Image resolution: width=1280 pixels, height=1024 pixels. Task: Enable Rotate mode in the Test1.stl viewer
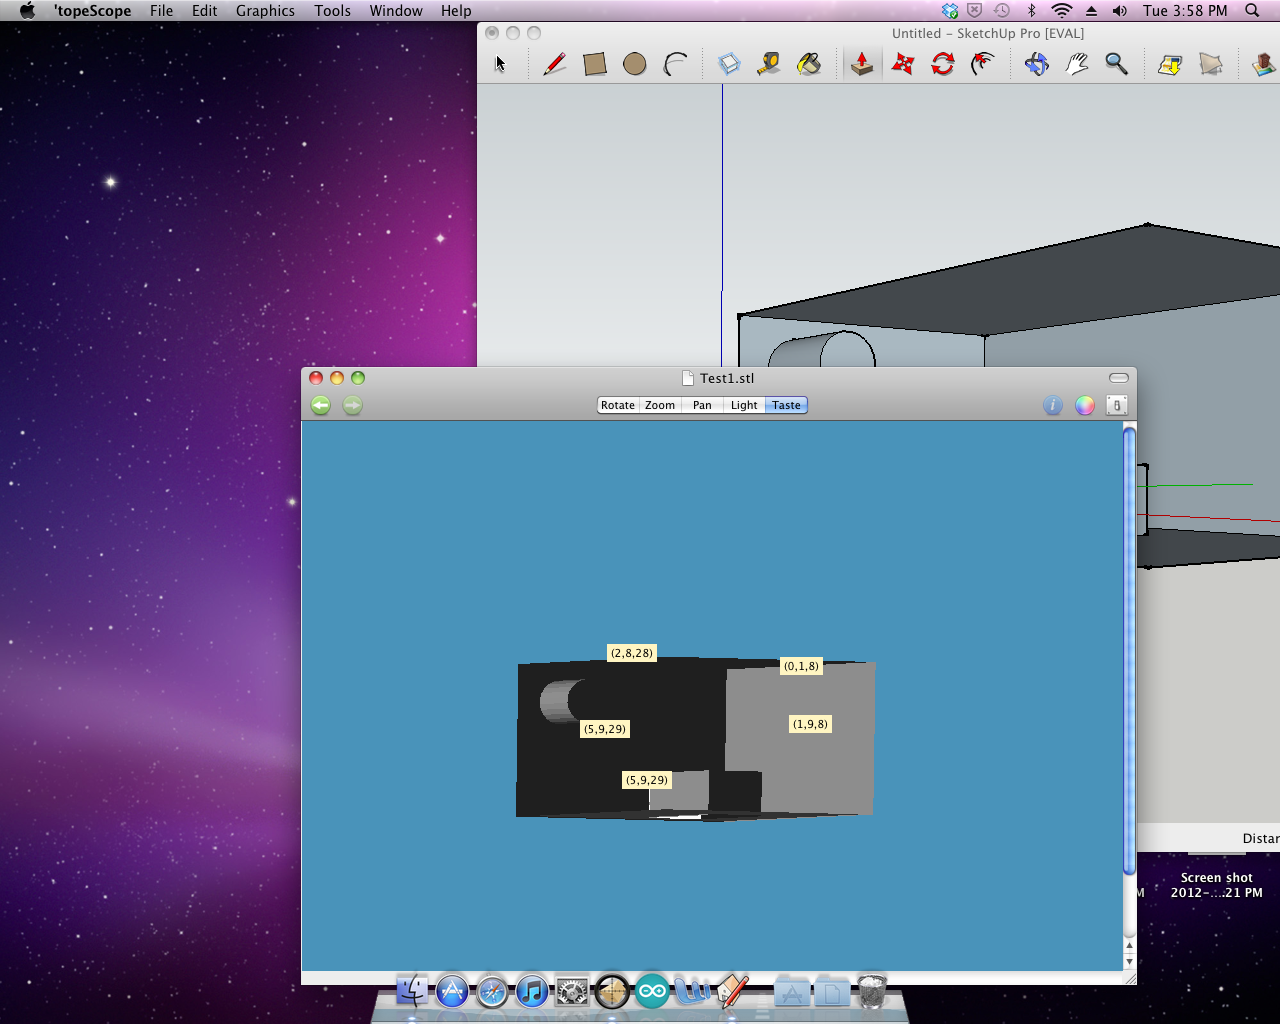[x=617, y=405]
